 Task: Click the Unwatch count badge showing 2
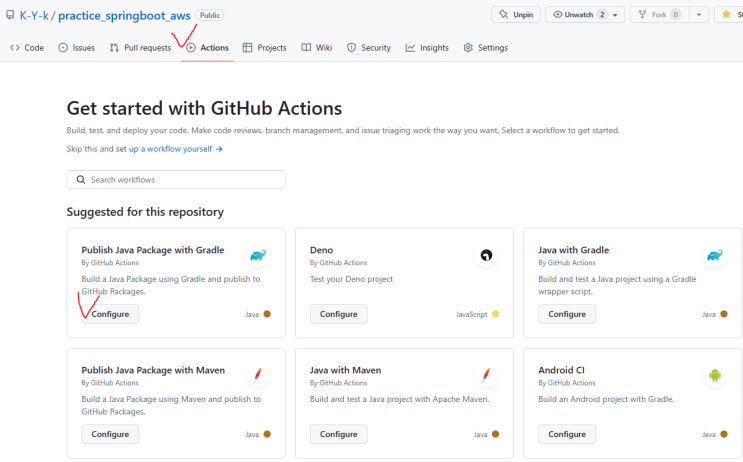point(602,15)
